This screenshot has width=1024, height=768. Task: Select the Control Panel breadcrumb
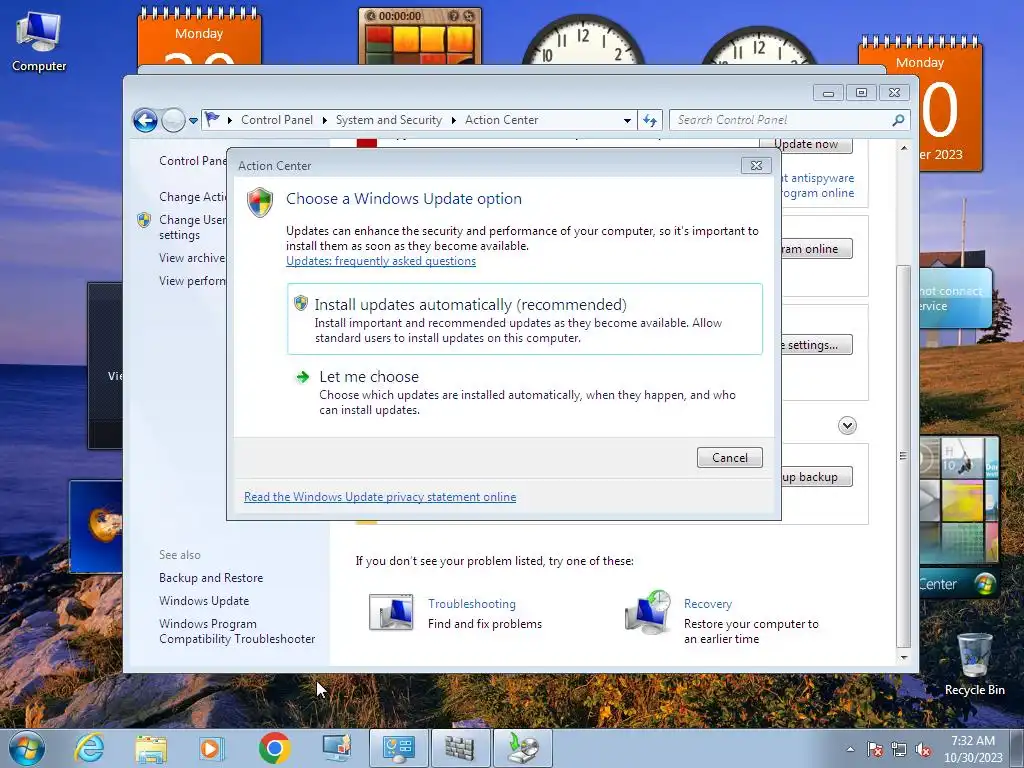(x=277, y=120)
